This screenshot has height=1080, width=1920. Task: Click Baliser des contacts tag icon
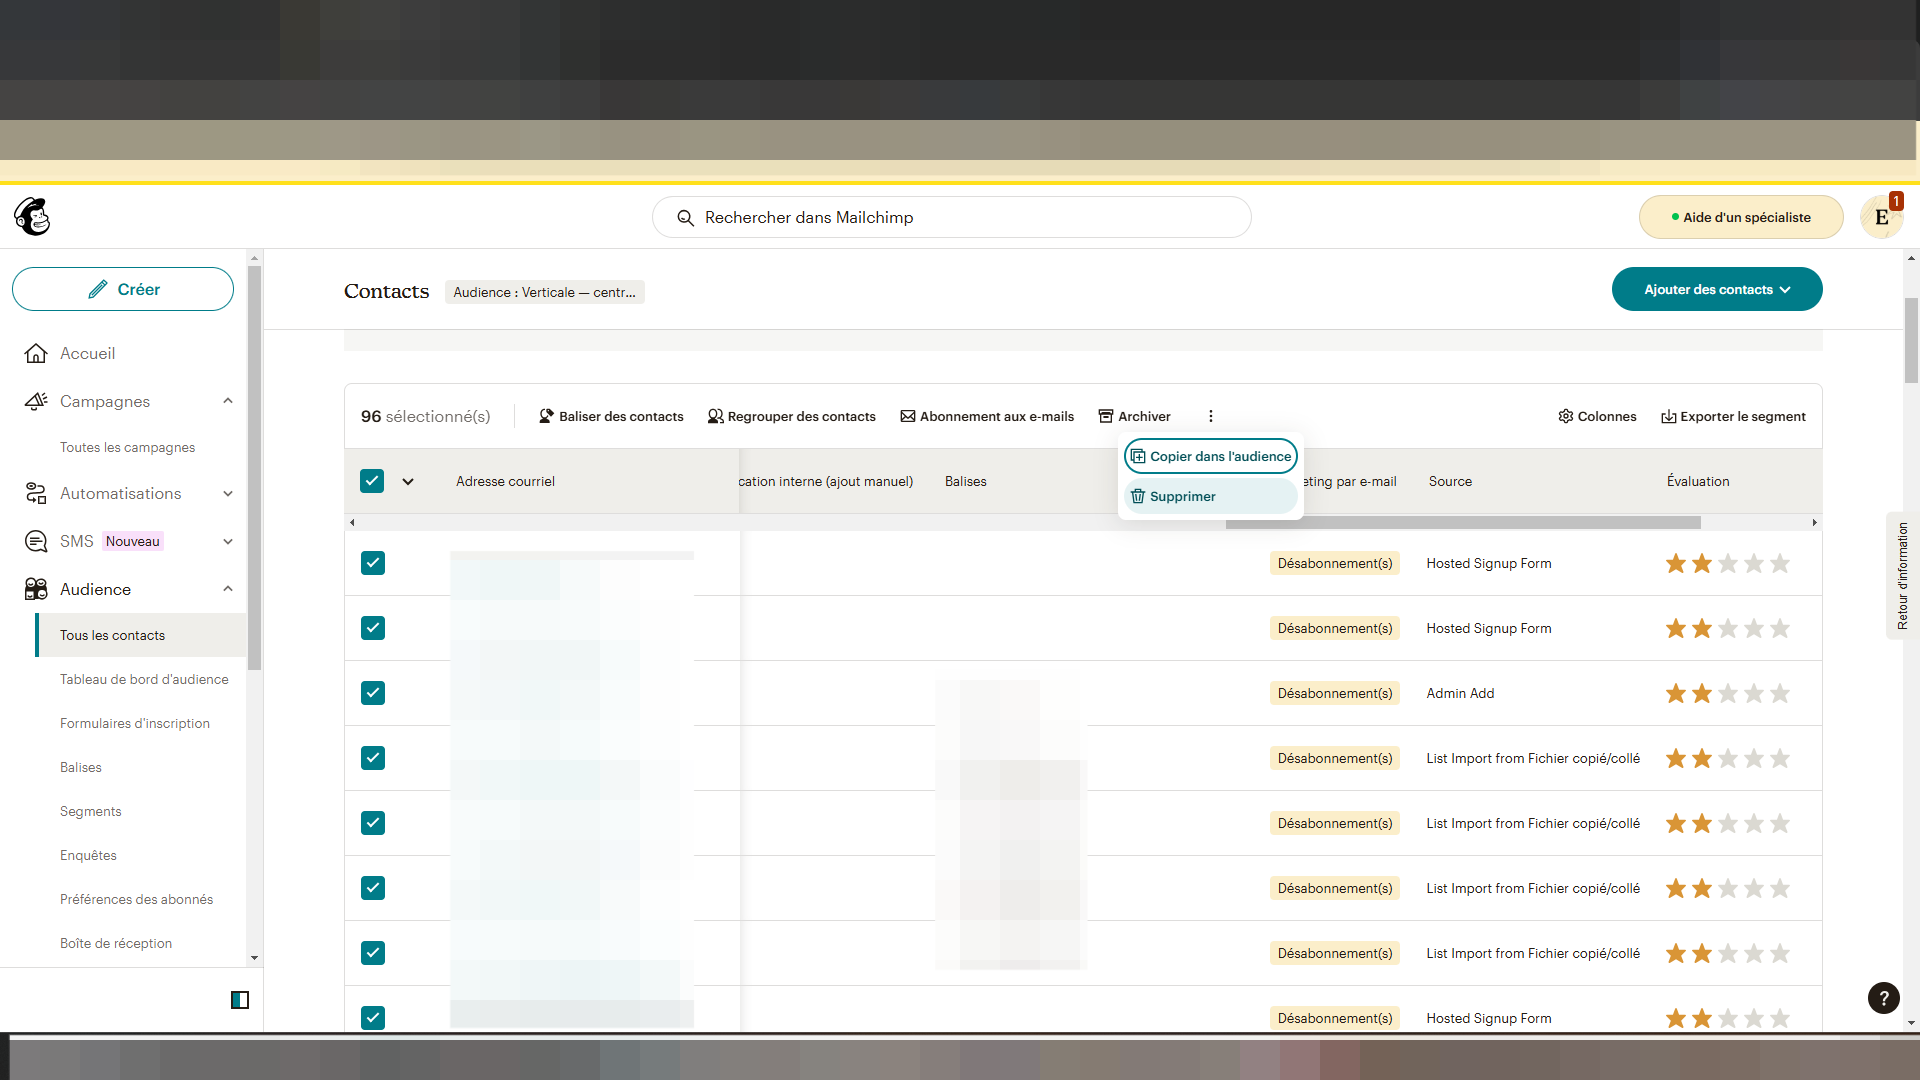pos(546,416)
